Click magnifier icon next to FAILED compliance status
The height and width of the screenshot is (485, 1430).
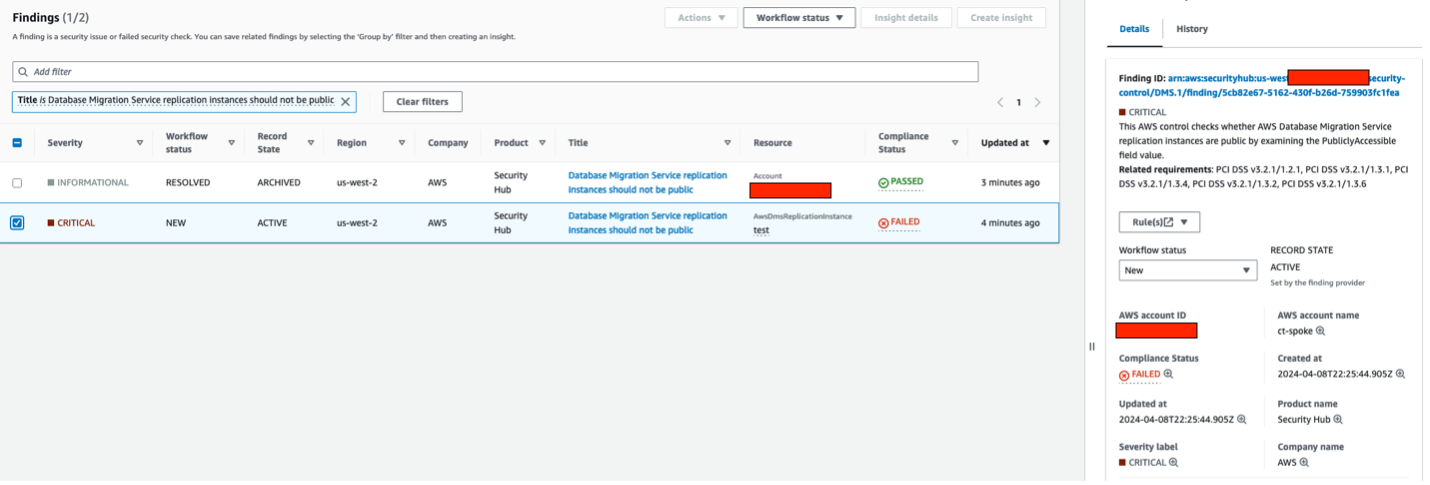pos(1168,374)
